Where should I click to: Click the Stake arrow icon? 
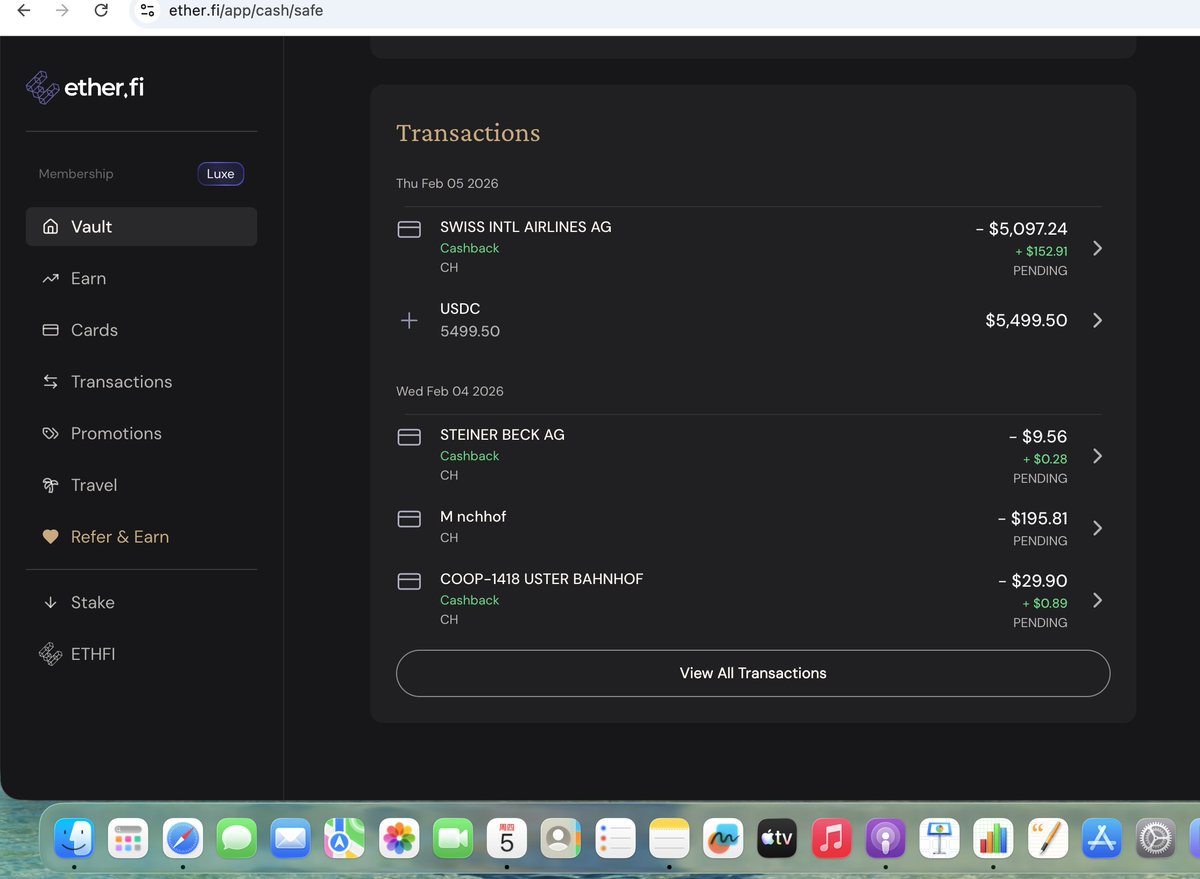click(50, 602)
